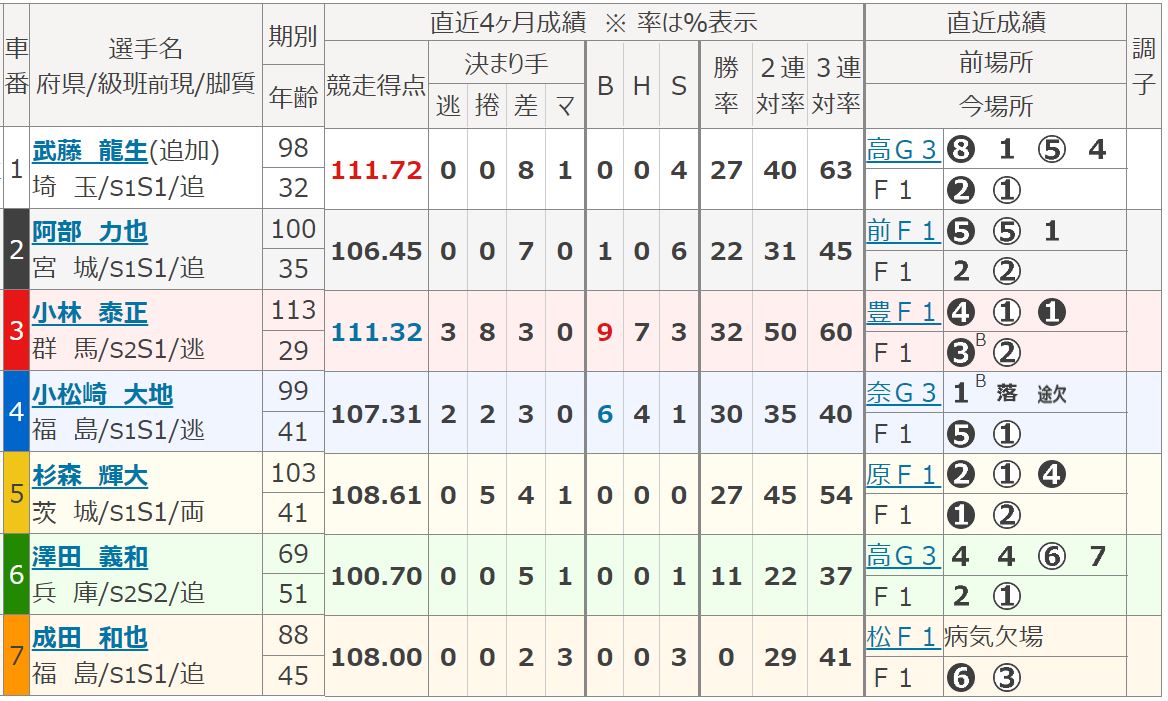Screen dimensions: 1168x701
Task: Click the red car number 3 cell
Action: pyautogui.click(x=15, y=331)
